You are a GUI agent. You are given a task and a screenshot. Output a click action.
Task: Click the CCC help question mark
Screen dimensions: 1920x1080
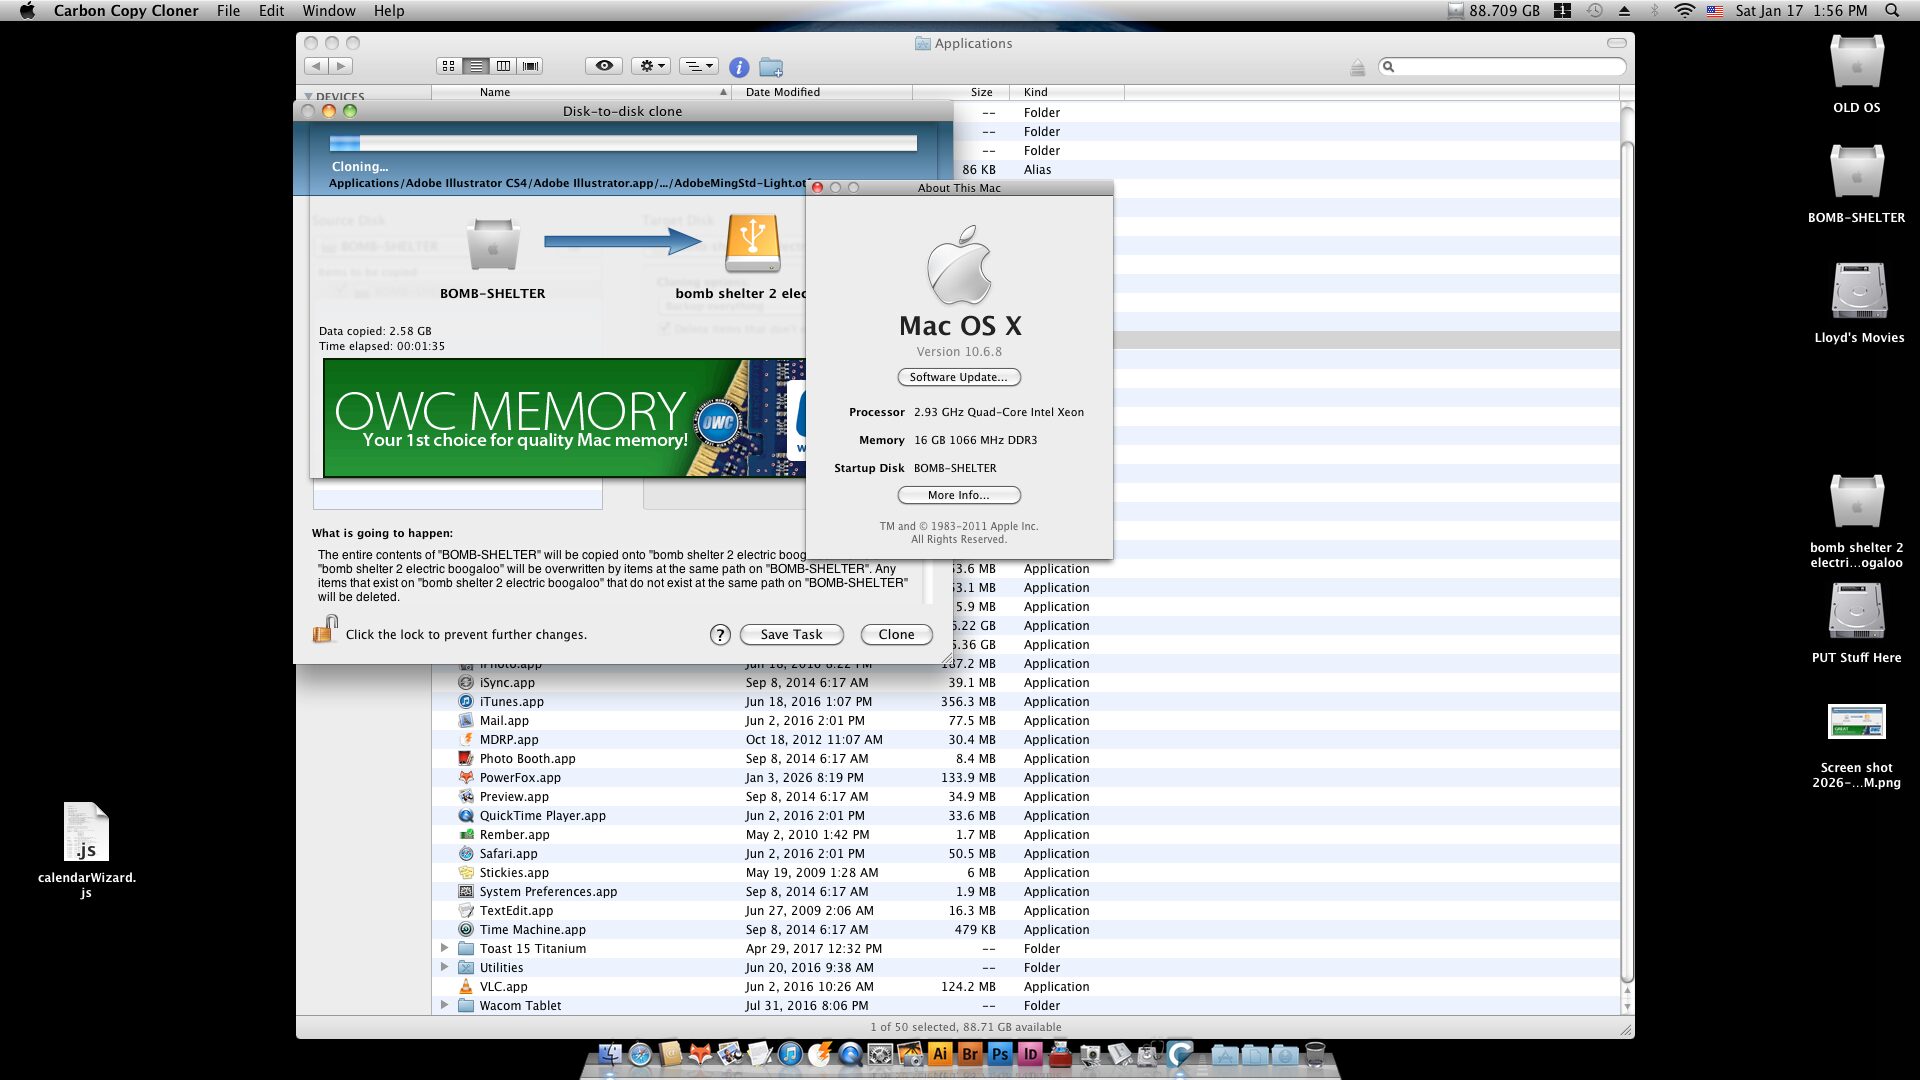[720, 635]
